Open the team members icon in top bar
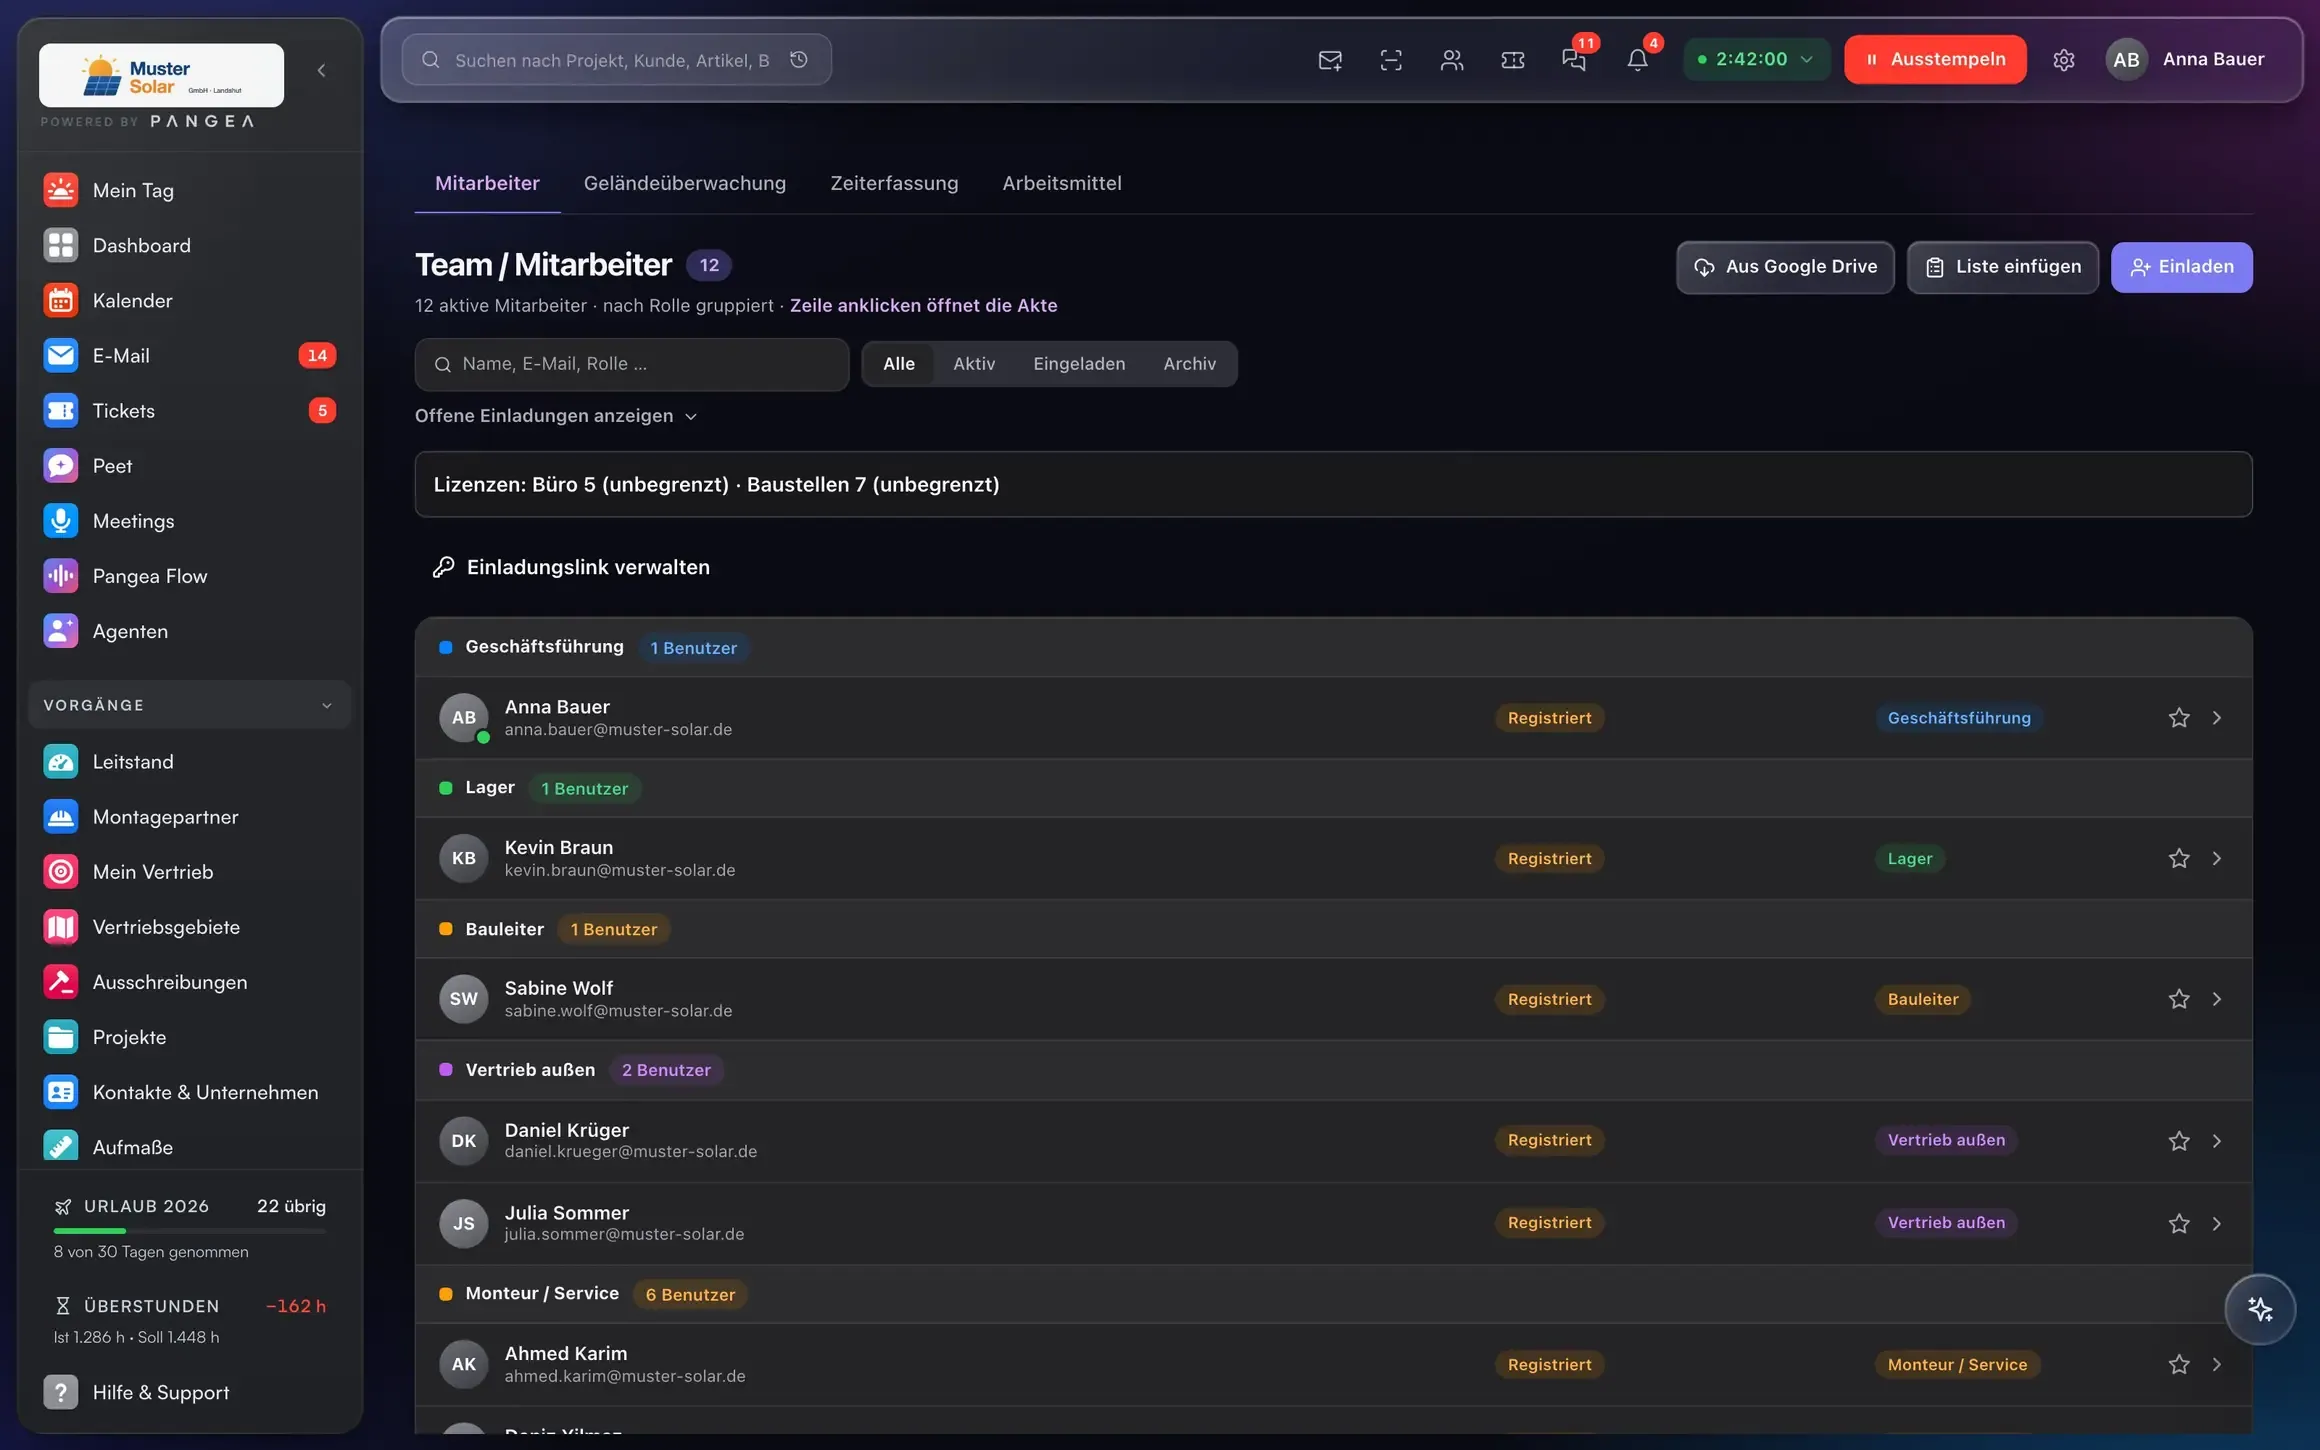This screenshot has height=1450, width=2320. point(1452,60)
